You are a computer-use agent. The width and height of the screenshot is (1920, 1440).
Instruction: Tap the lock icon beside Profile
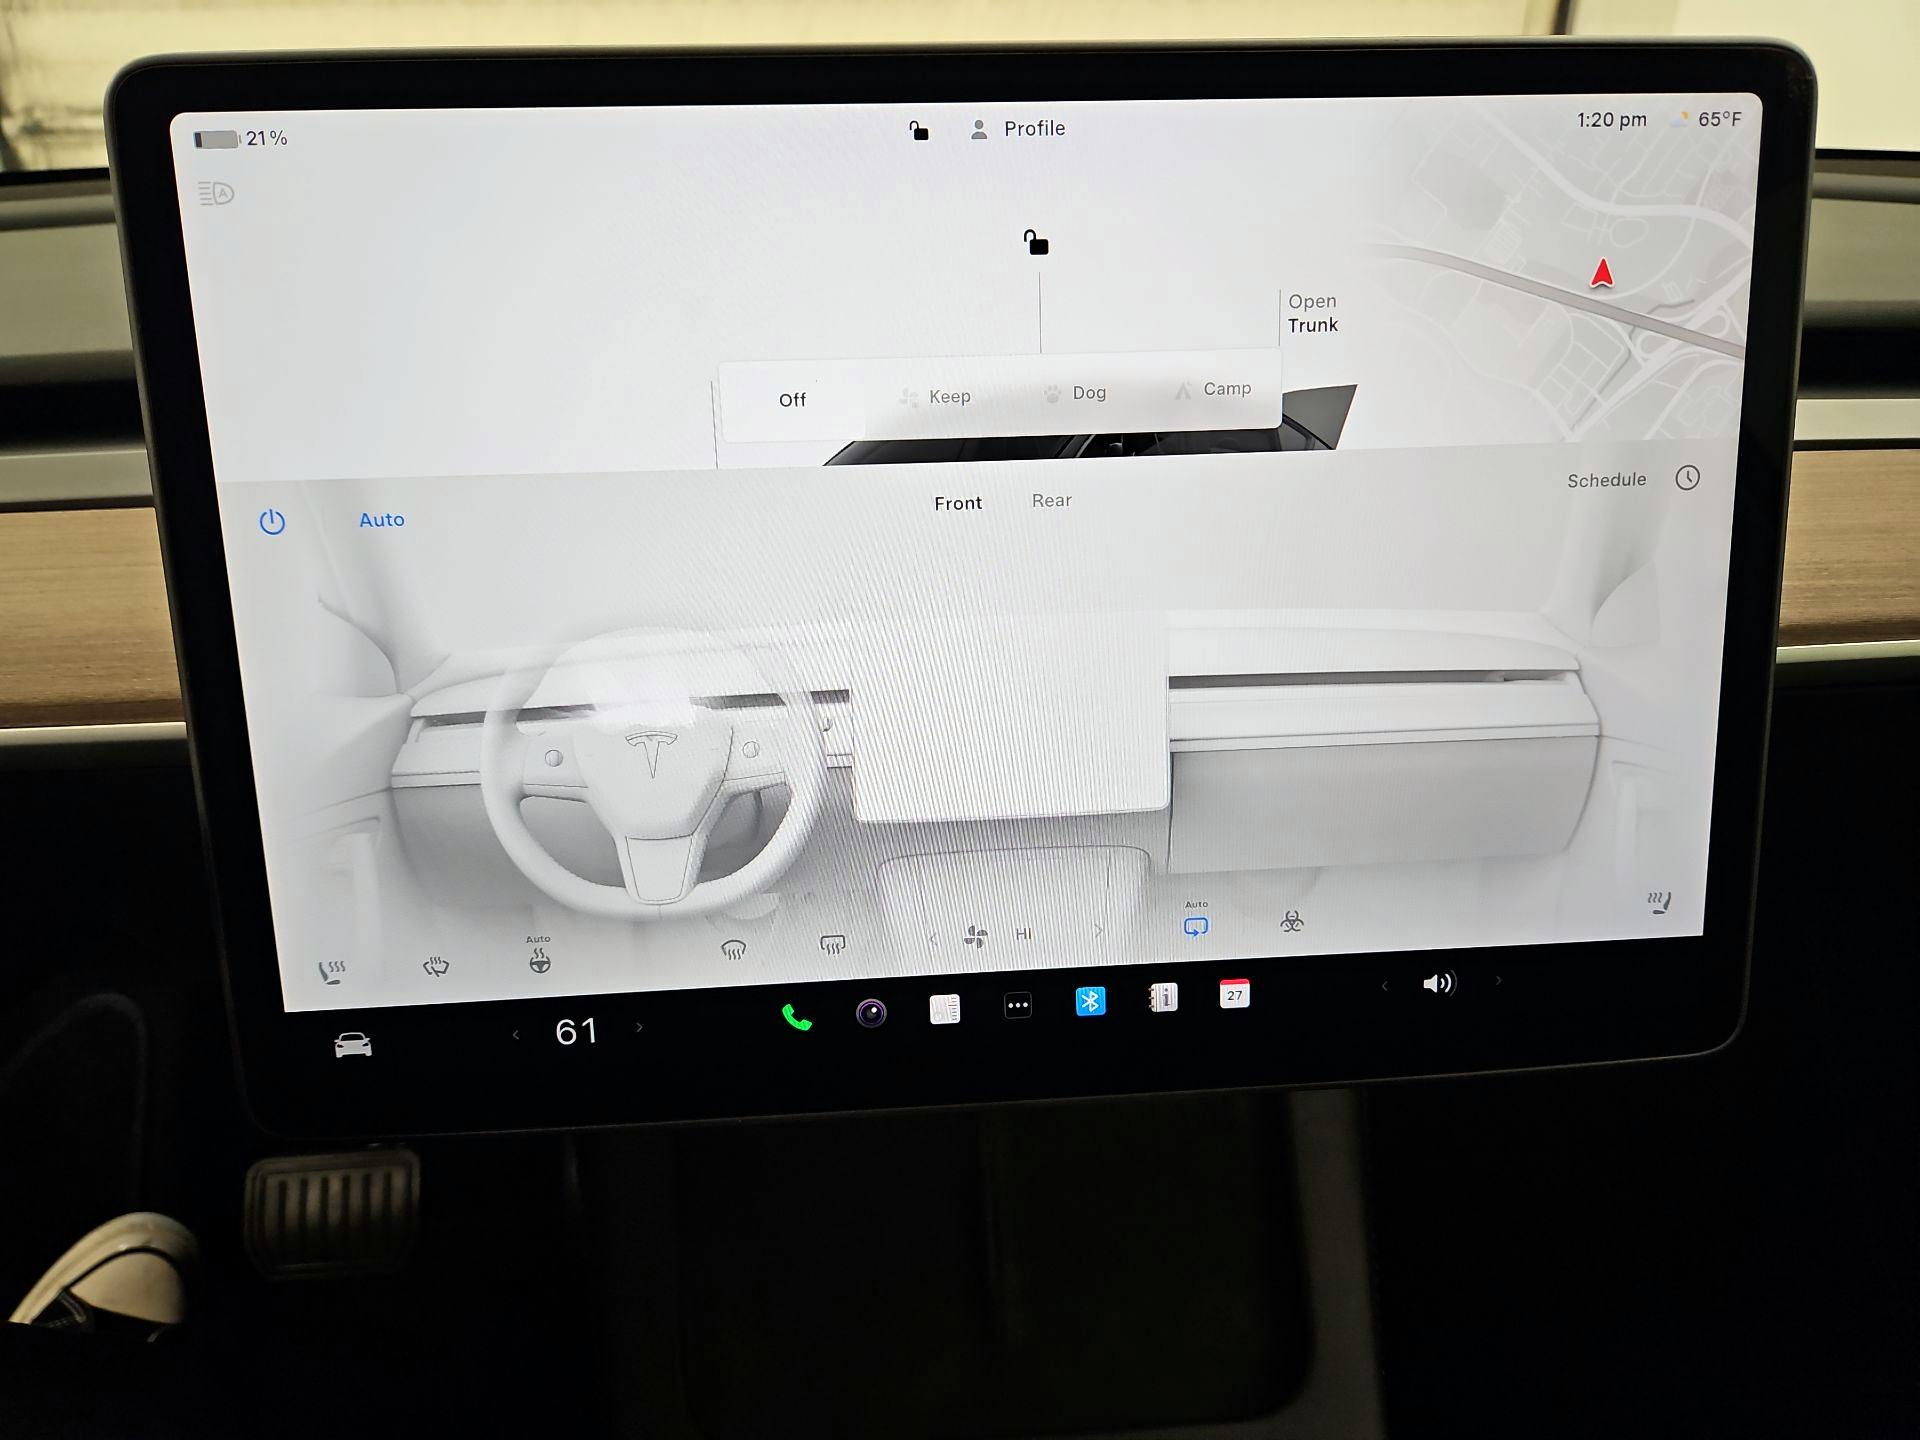919,131
